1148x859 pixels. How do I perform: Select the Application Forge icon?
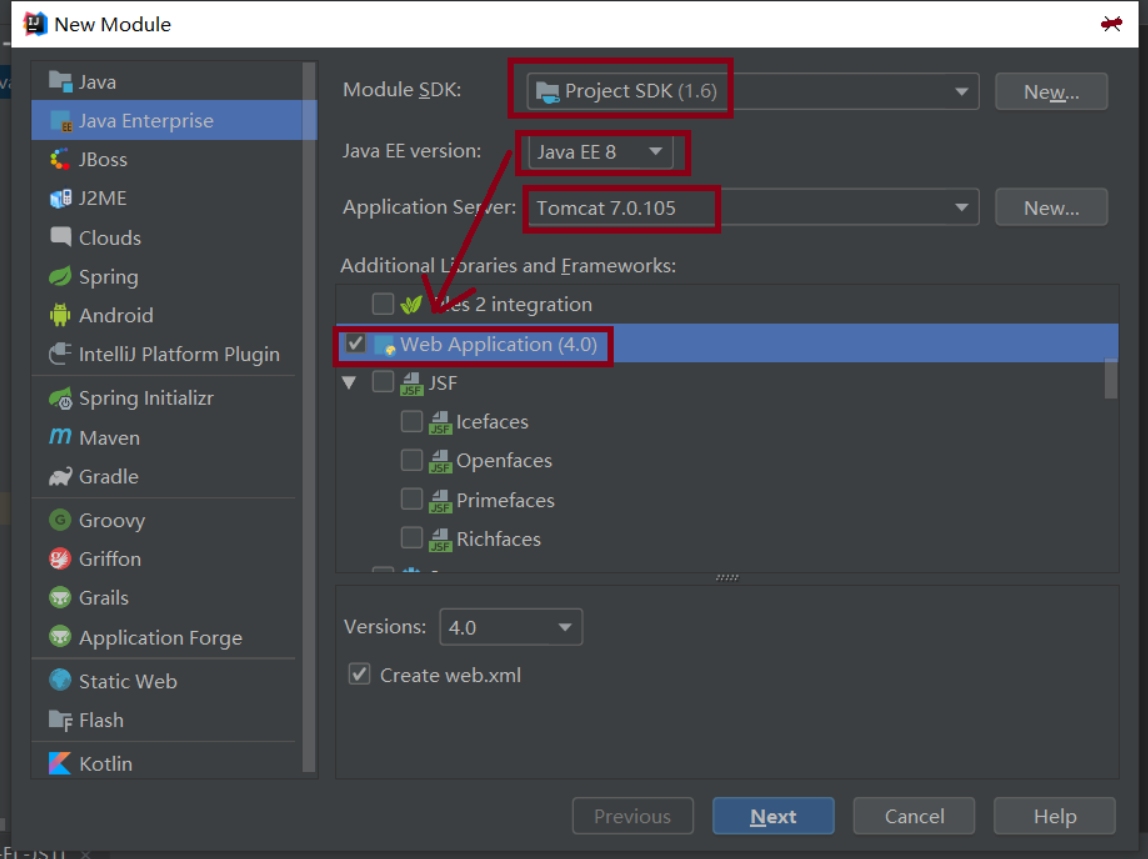60,637
